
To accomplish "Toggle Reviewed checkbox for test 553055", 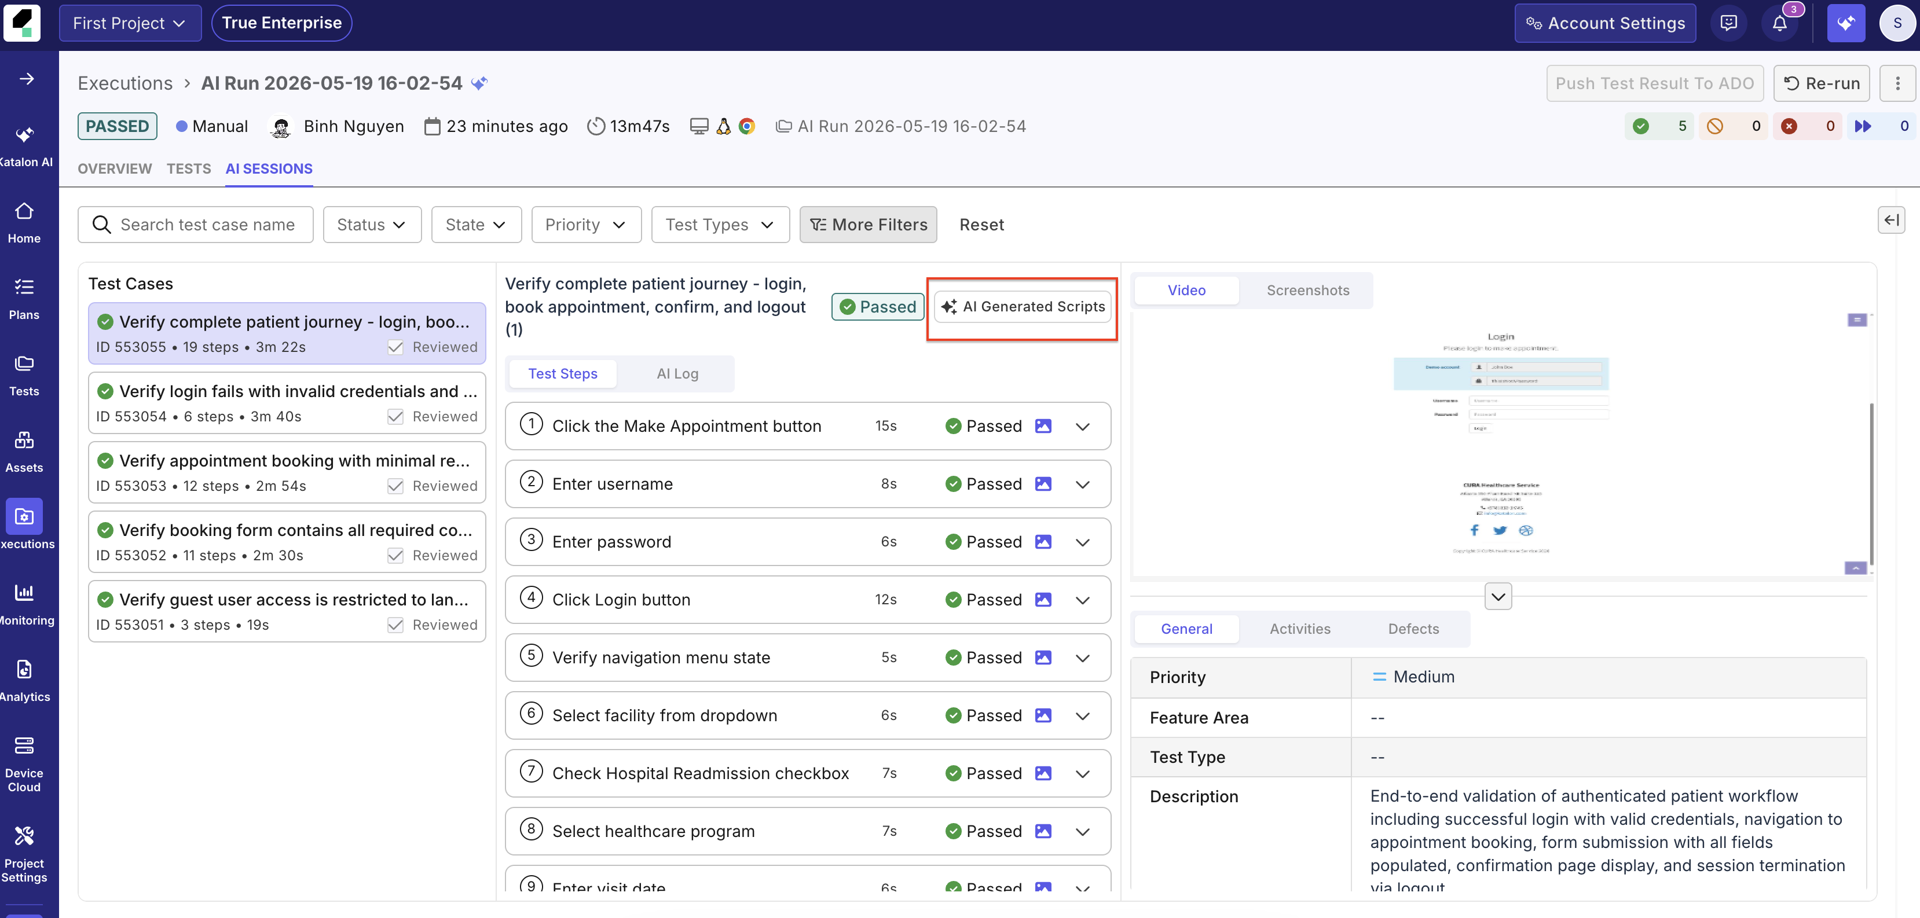I will (x=396, y=347).
